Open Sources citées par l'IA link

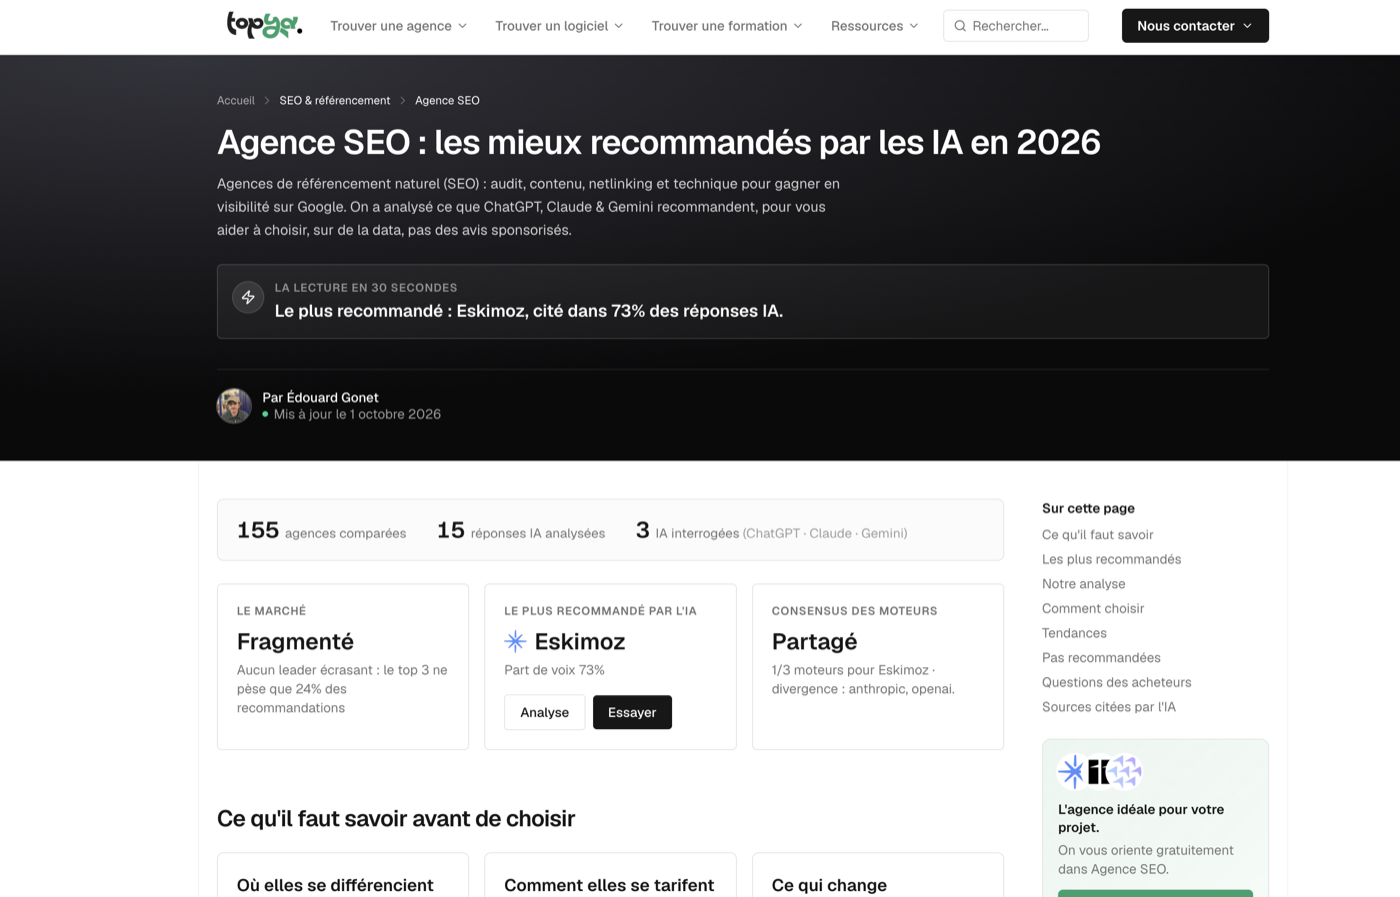pos(1109,706)
